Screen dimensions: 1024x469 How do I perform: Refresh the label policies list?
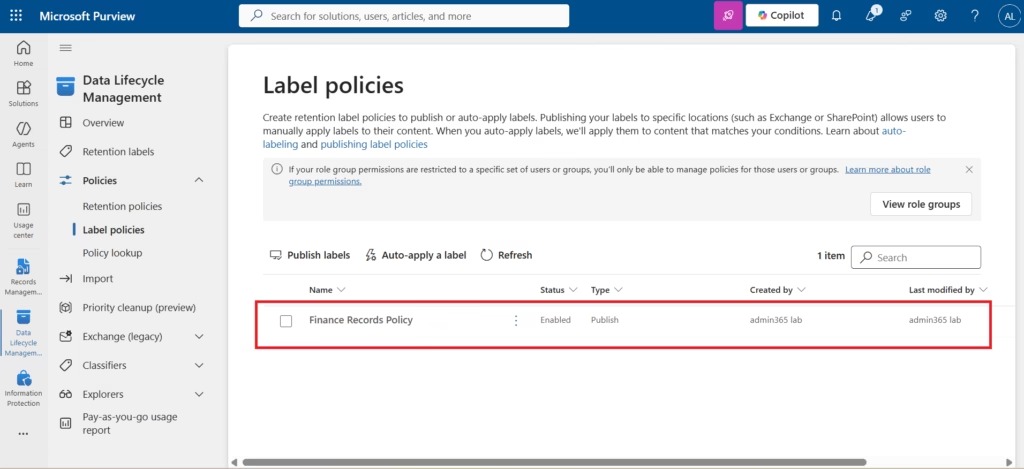506,255
